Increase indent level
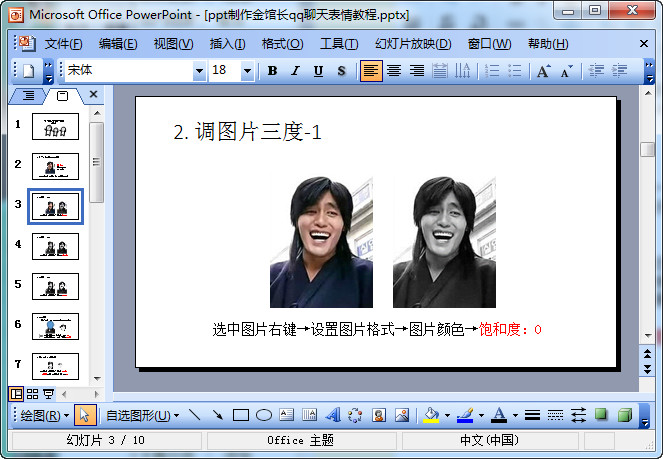The width and height of the screenshot is (663, 459). pyautogui.click(x=619, y=71)
